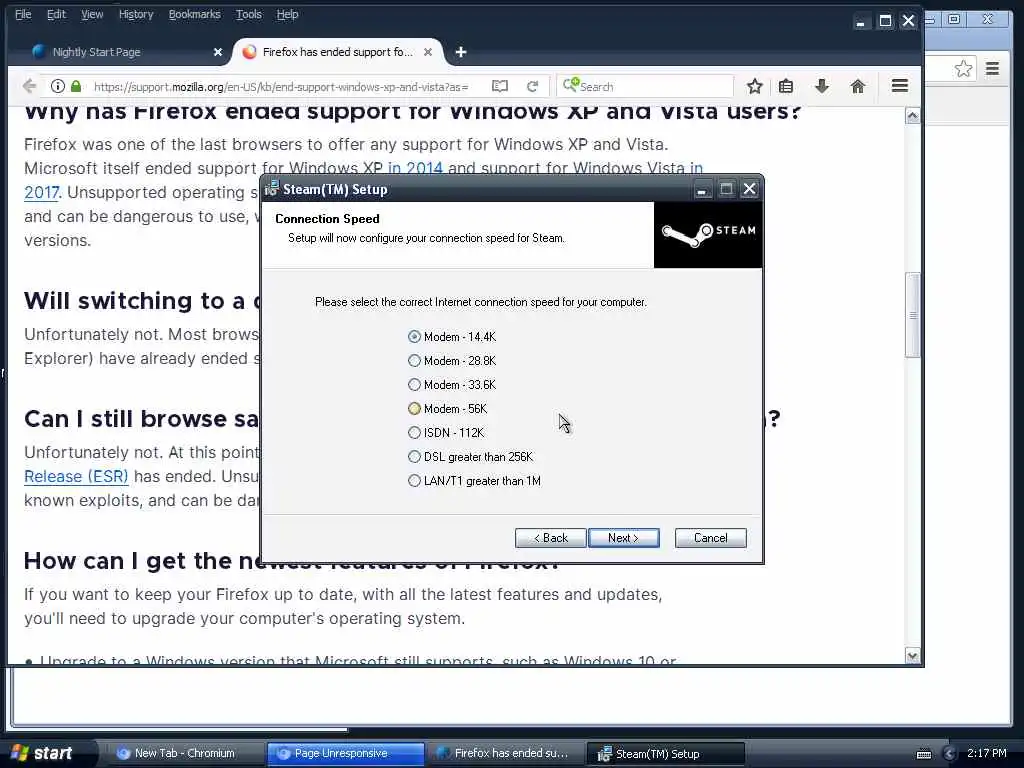Click the Firefox vertical scrollbar thumb
The width and height of the screenshot is (1024, 768).
point(912,315)
